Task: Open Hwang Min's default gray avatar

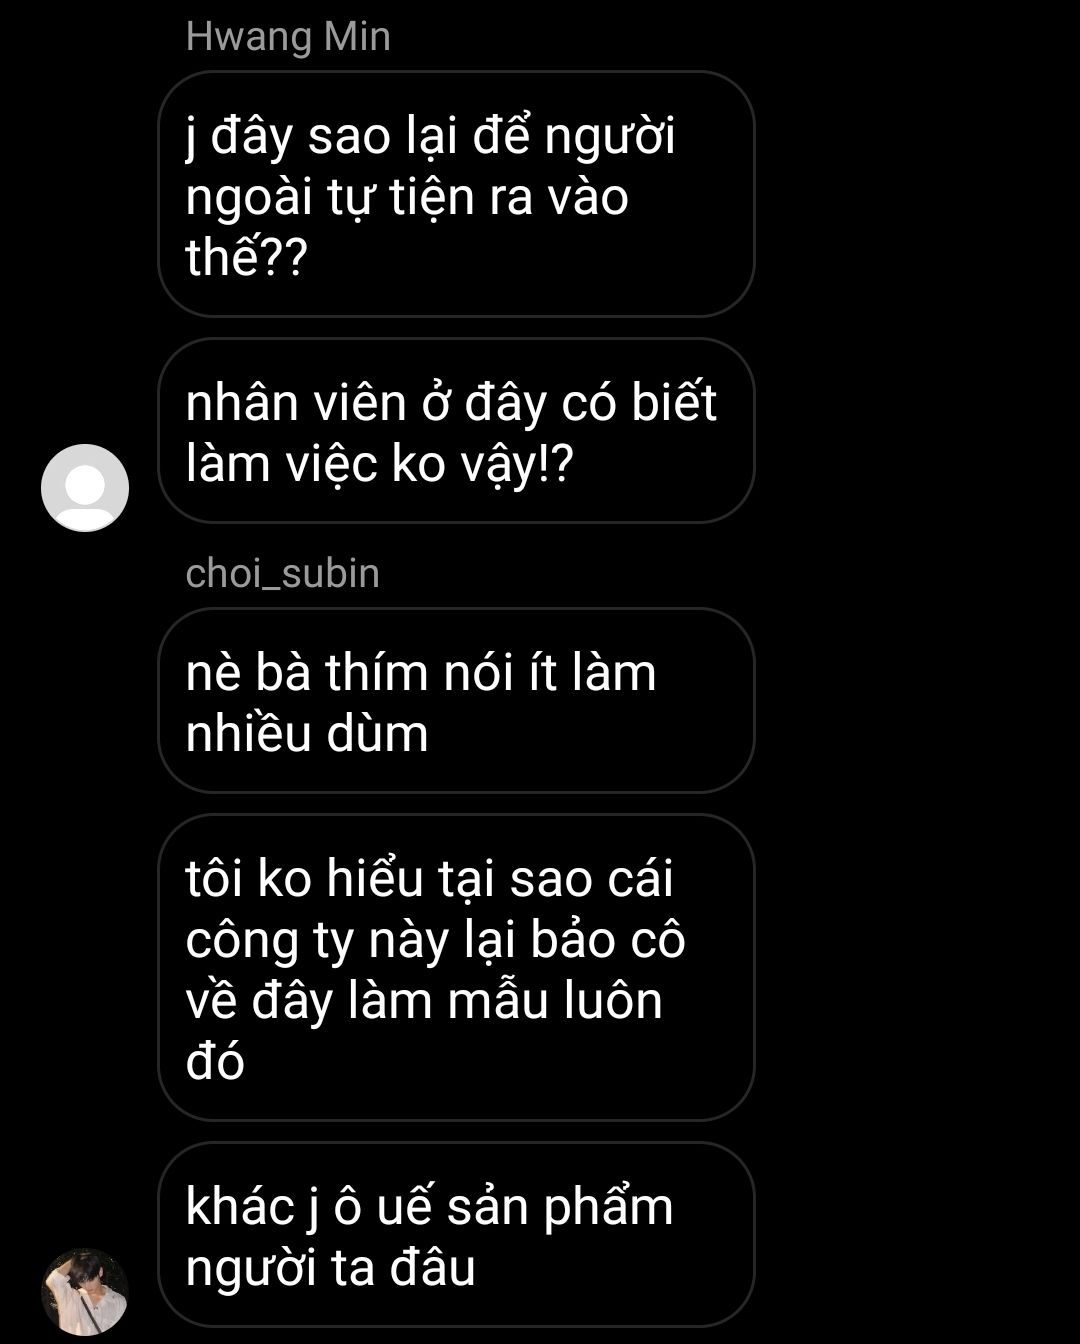Action: 85,488
